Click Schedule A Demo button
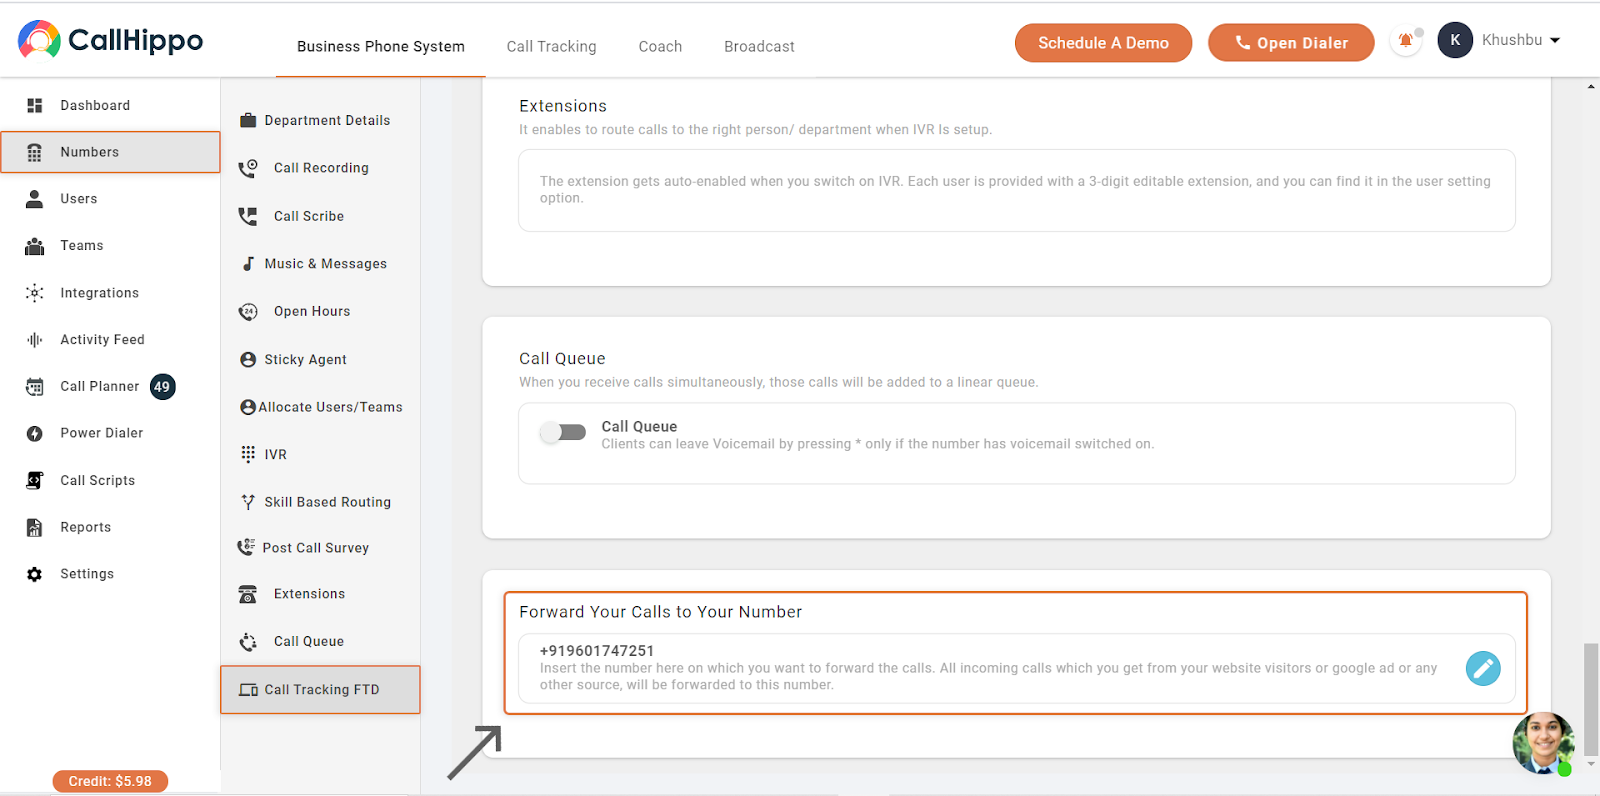This screenshot has width=1600, height=796. pos(1103,43)
